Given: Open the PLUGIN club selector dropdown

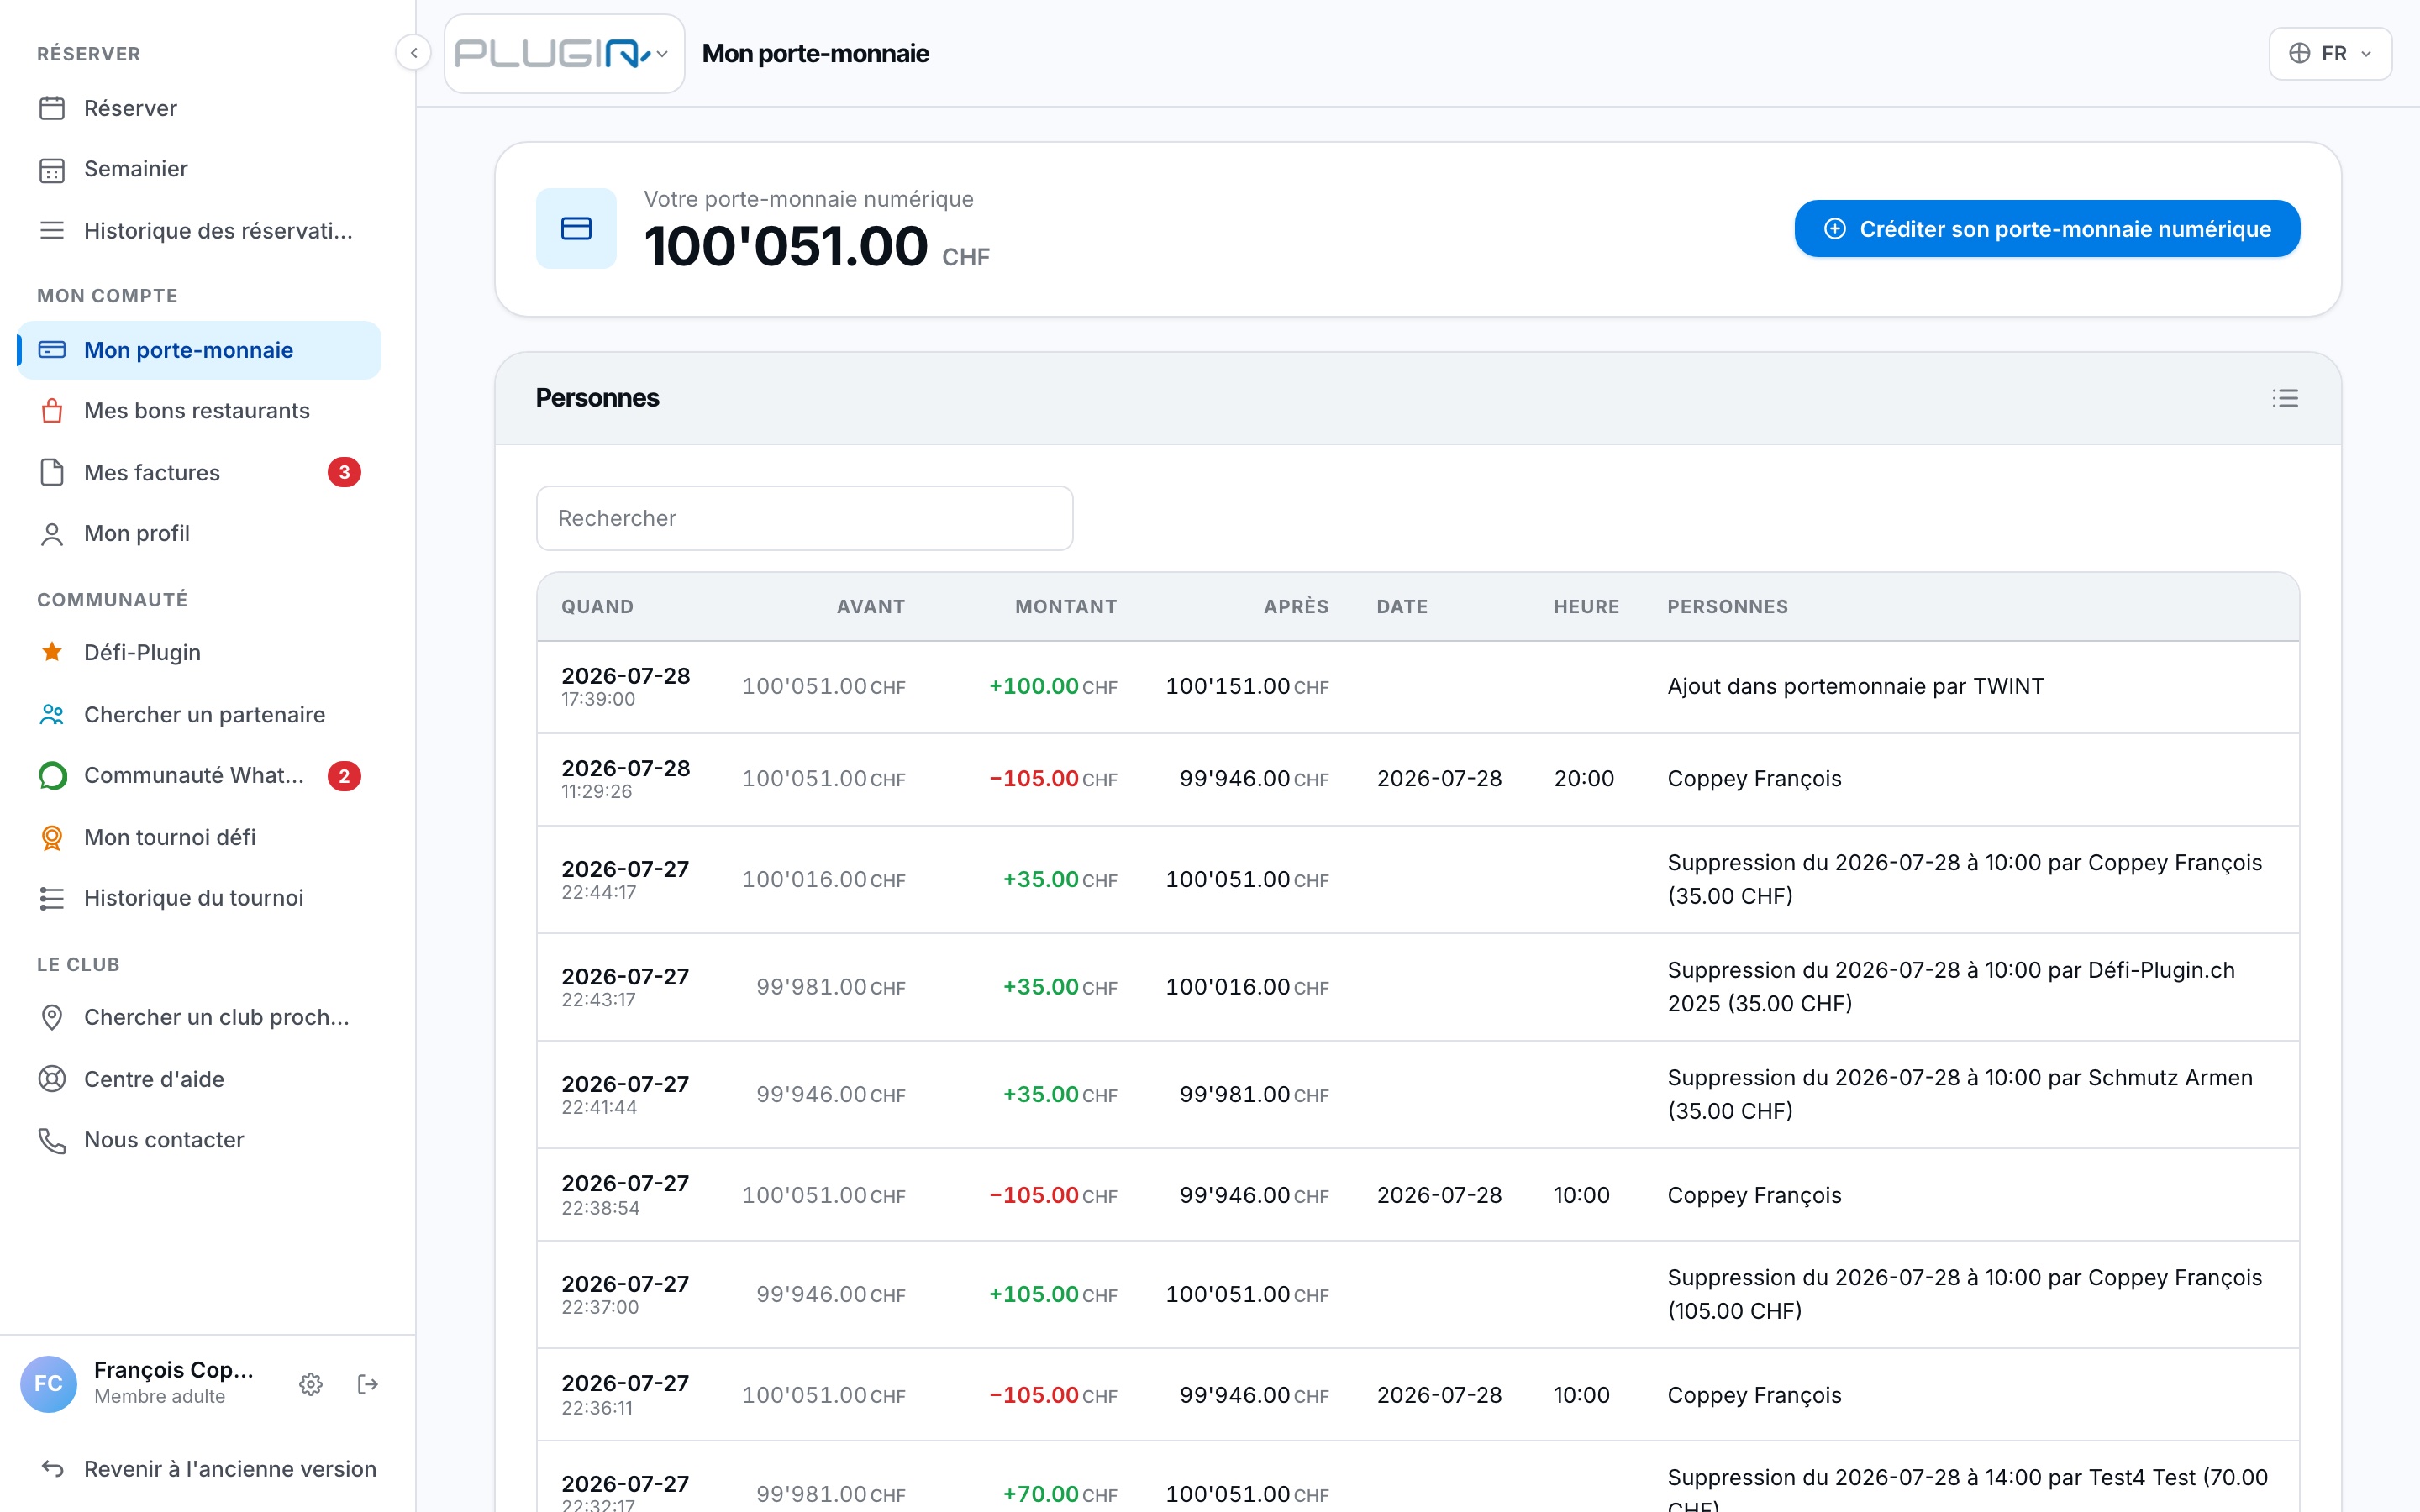Looking at the screenshot, I should pyautogui.click(x=564, y=54).
